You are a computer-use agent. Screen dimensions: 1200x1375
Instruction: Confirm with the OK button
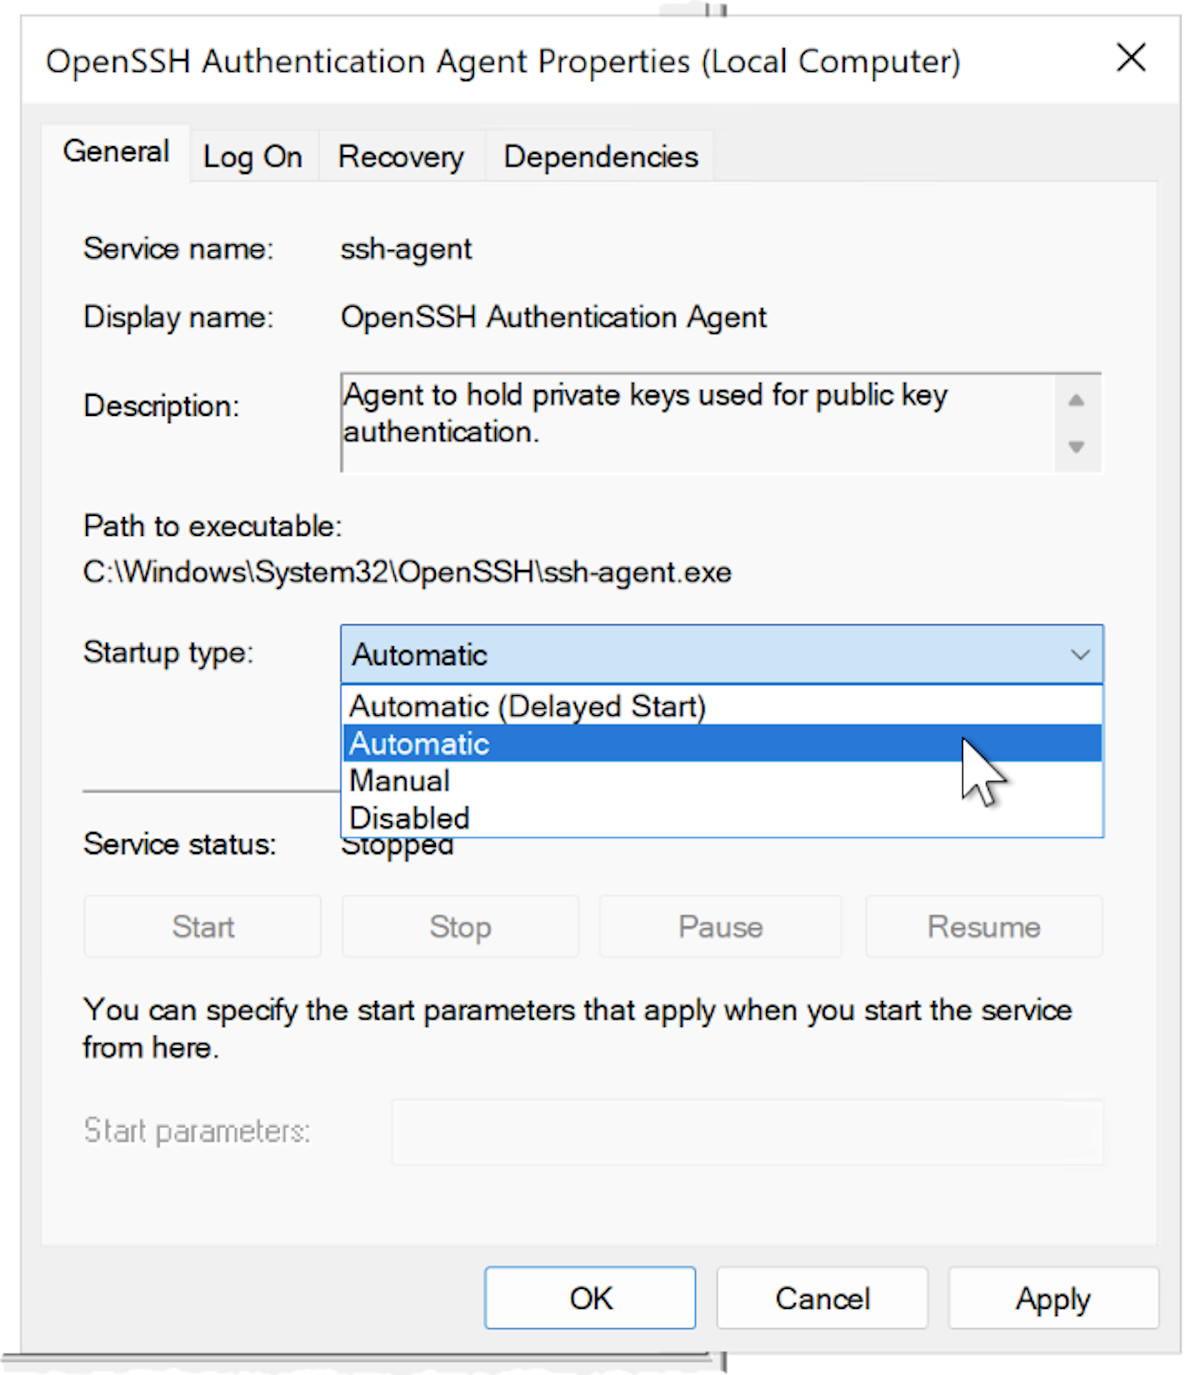(x=590, y=1298)
